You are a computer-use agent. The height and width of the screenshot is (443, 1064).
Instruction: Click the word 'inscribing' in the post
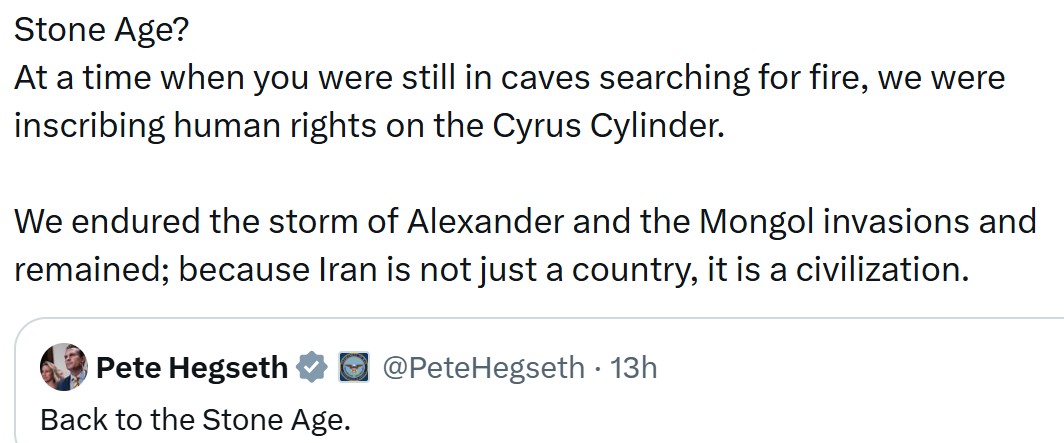click(89, 127)
